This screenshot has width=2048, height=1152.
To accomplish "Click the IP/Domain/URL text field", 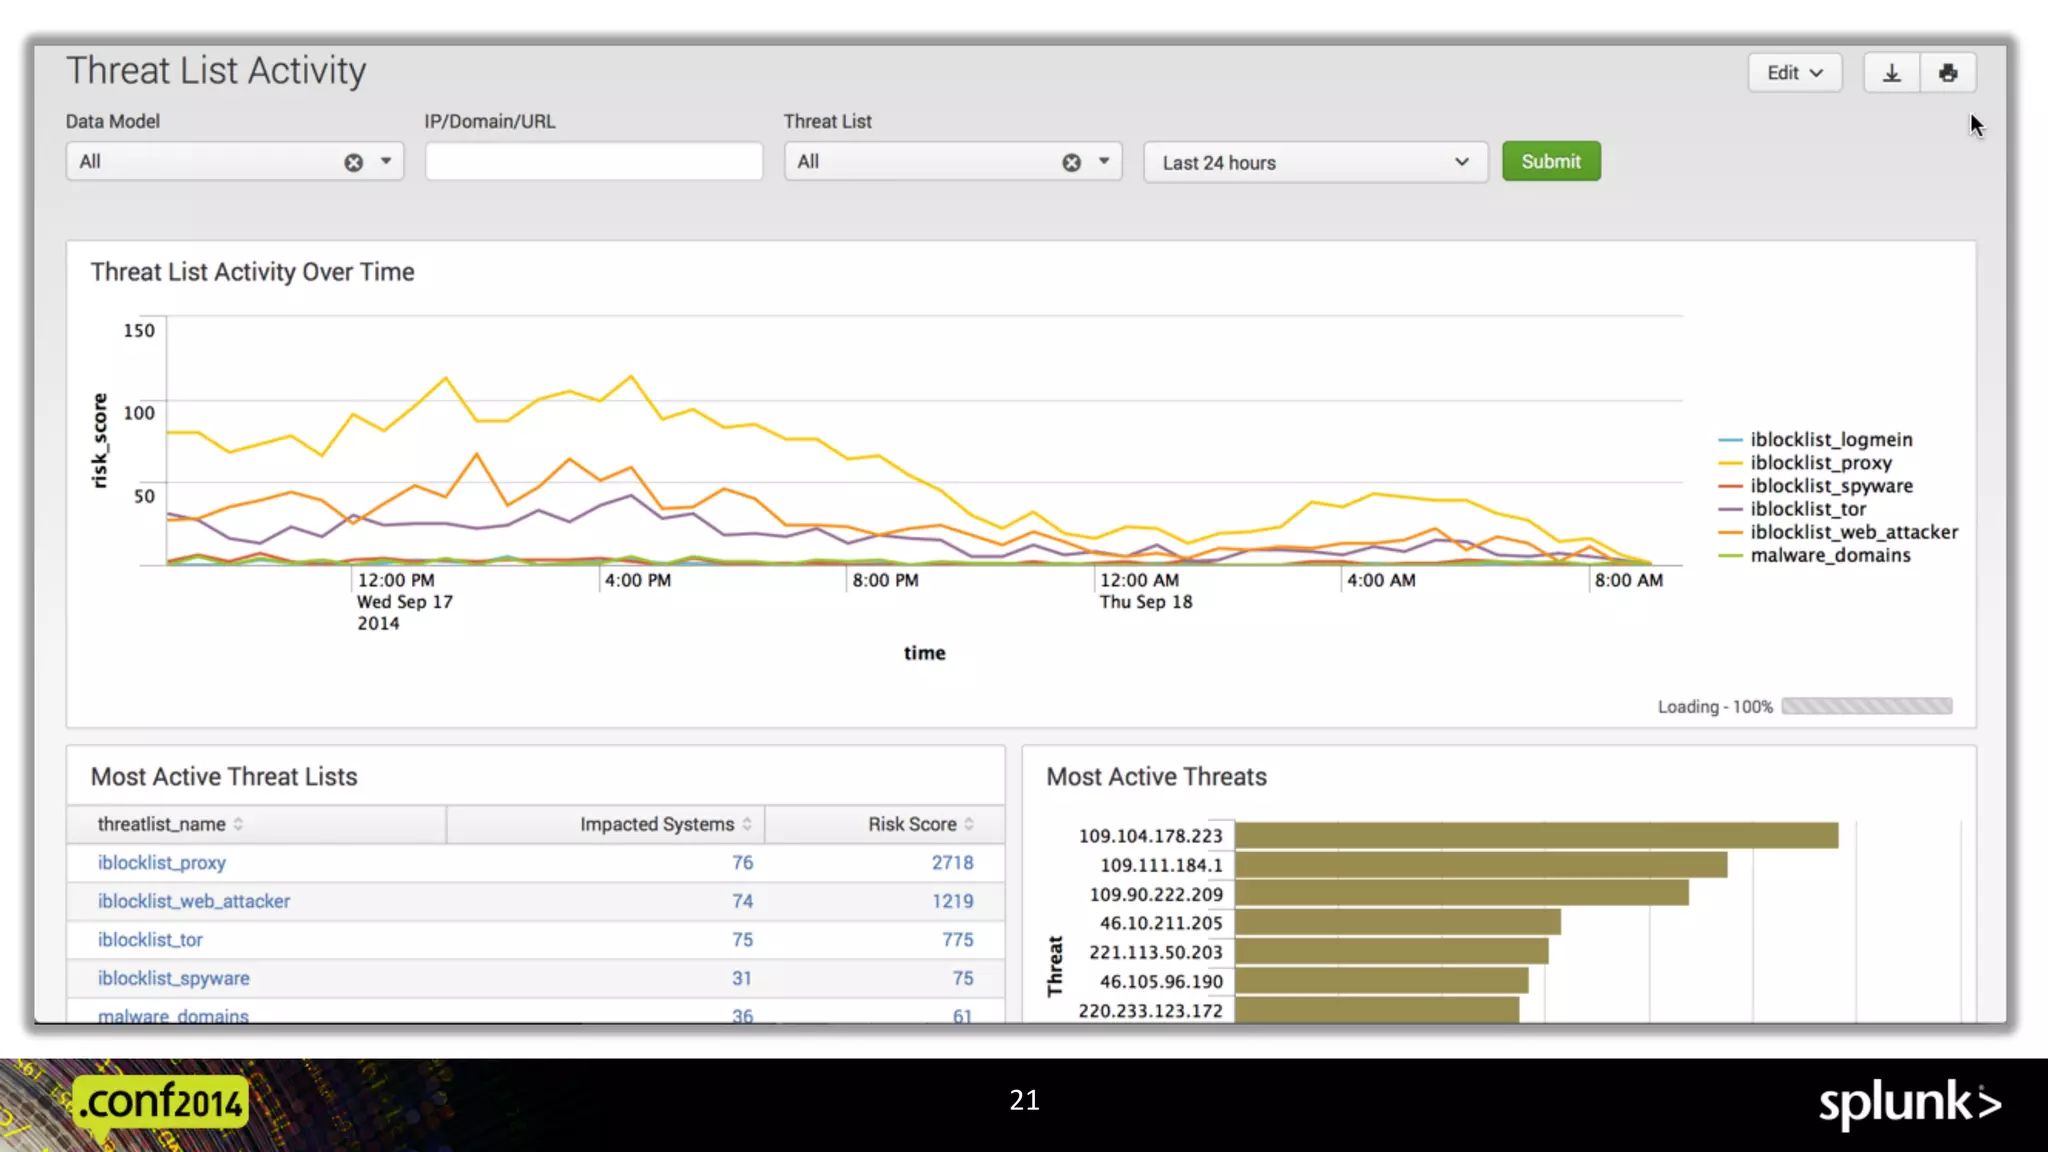I will [594, 162].
